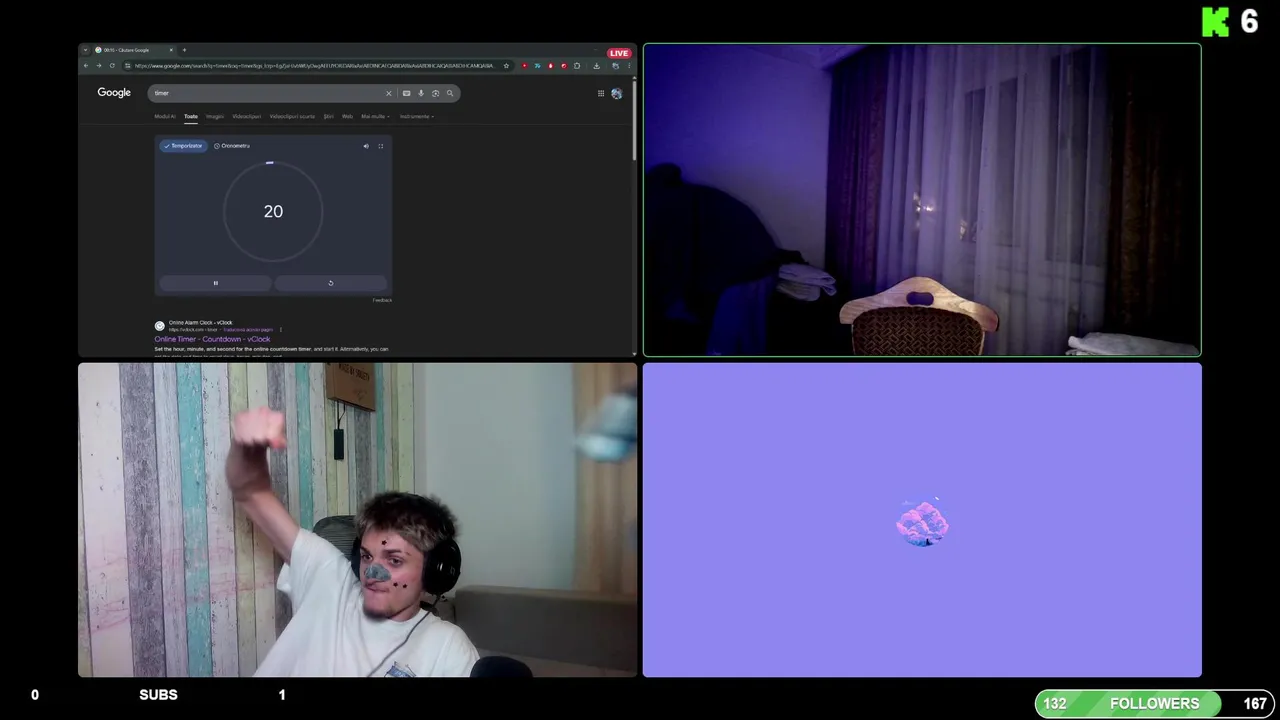Open the browser downloads icon
Viewport: 1280px width, 720px height.
(x=596, y=66)
